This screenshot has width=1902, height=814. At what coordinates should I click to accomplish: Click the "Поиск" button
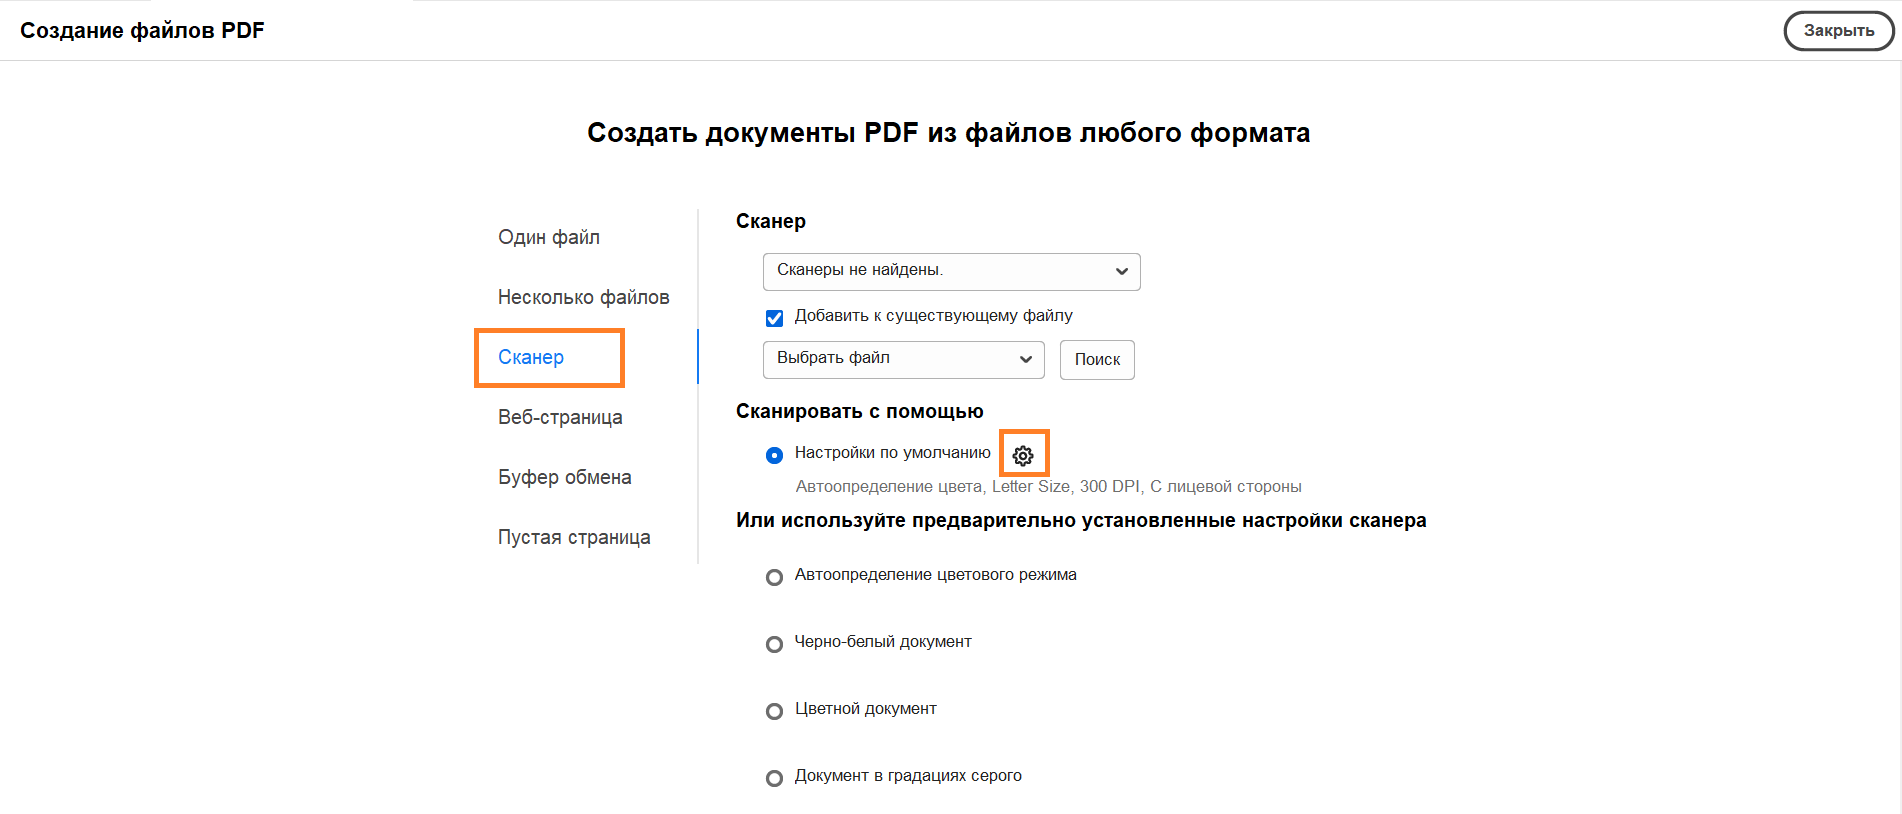(x=1097, y=360)
